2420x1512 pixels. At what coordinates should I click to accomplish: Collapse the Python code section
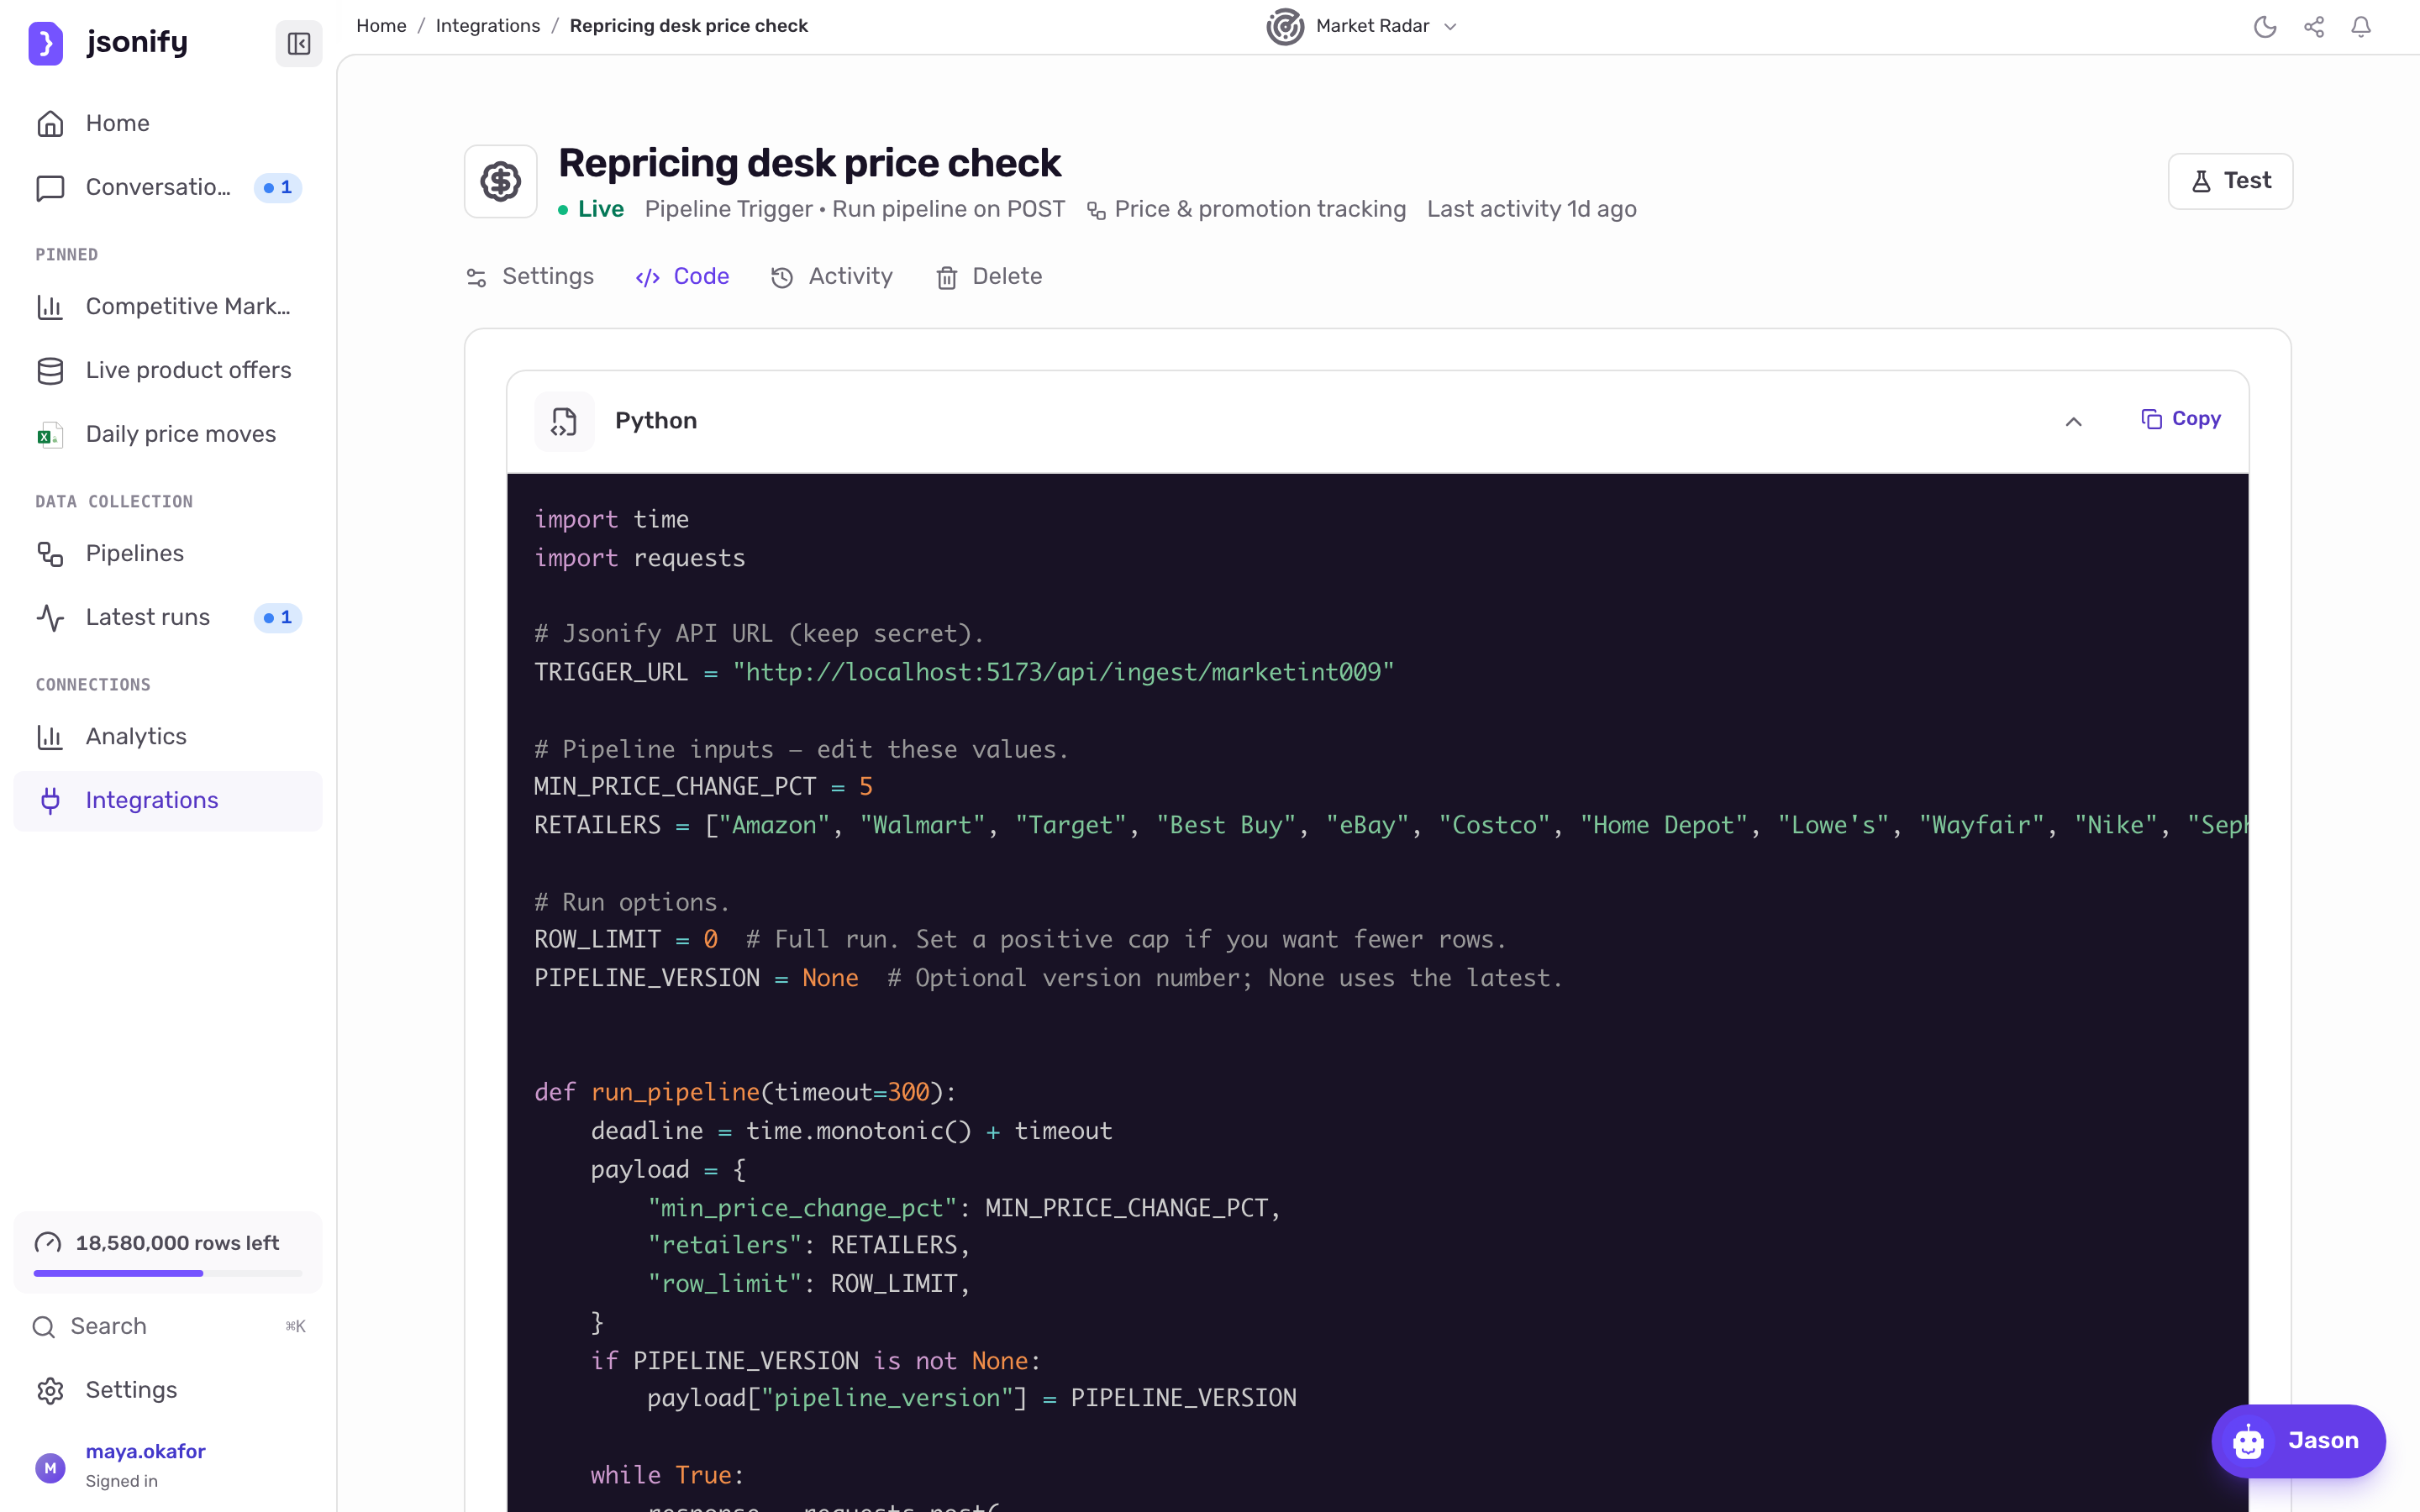pyautogui.click(x=2074, y=421)
